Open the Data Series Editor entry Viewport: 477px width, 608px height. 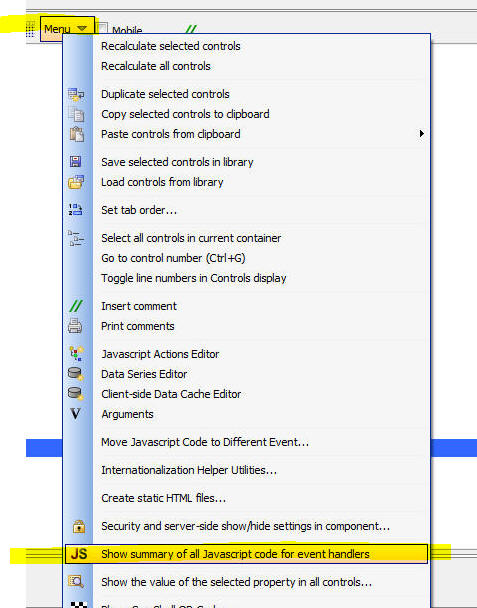pos(144,374)
